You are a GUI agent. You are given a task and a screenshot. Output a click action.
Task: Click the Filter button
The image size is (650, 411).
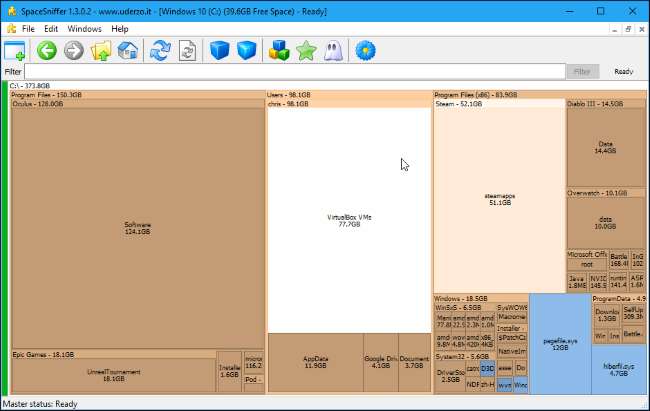coord(582,72)
